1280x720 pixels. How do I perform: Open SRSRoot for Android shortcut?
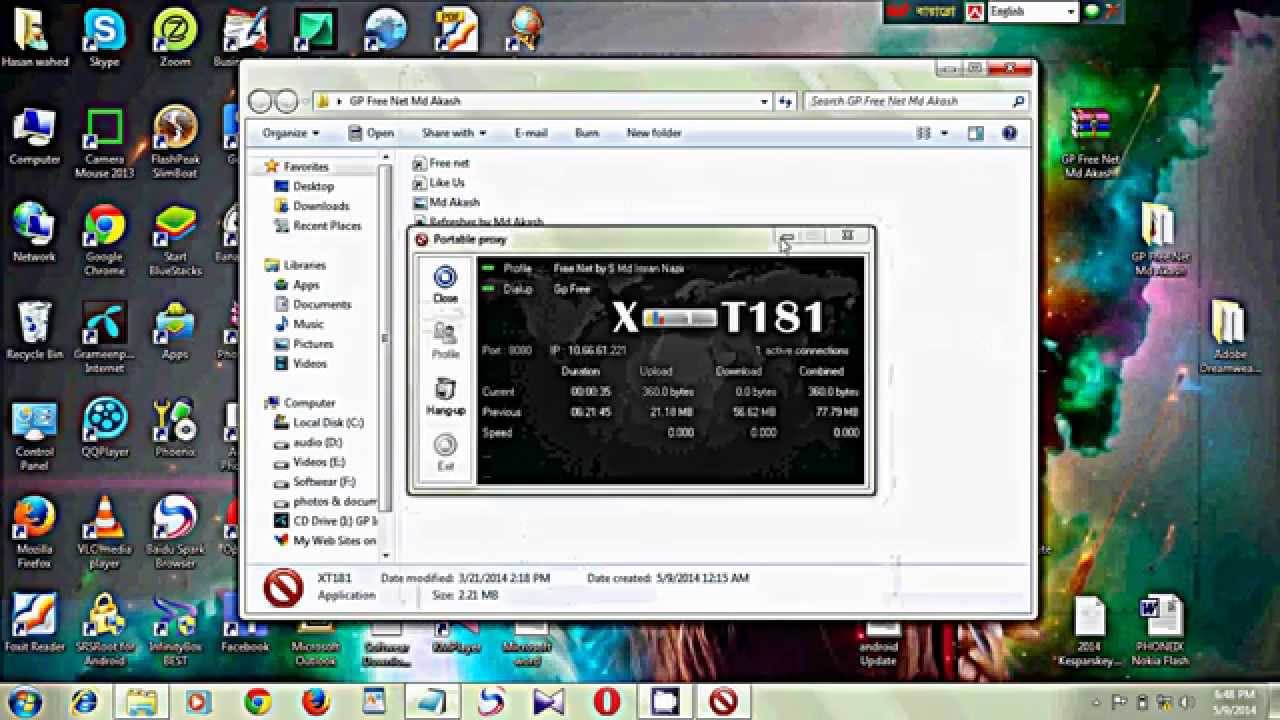pyautogui.click(x=104, y=630)
